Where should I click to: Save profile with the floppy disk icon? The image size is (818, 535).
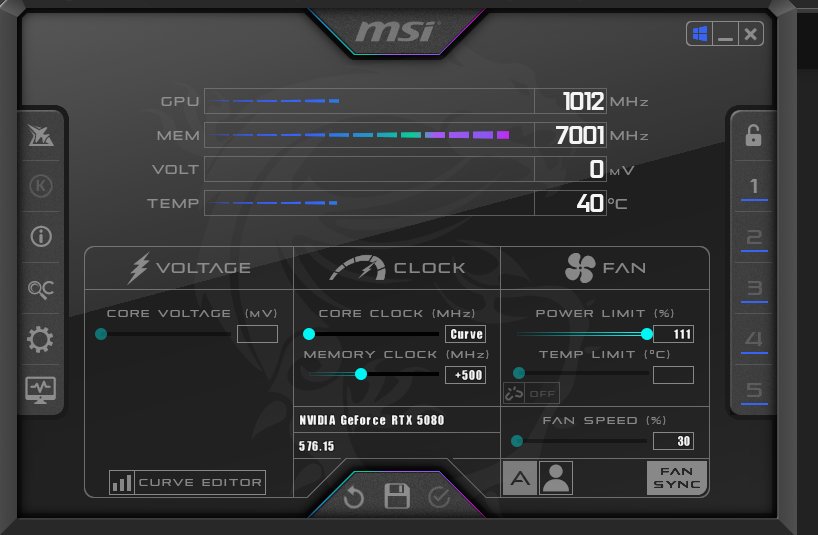(397, 496)
